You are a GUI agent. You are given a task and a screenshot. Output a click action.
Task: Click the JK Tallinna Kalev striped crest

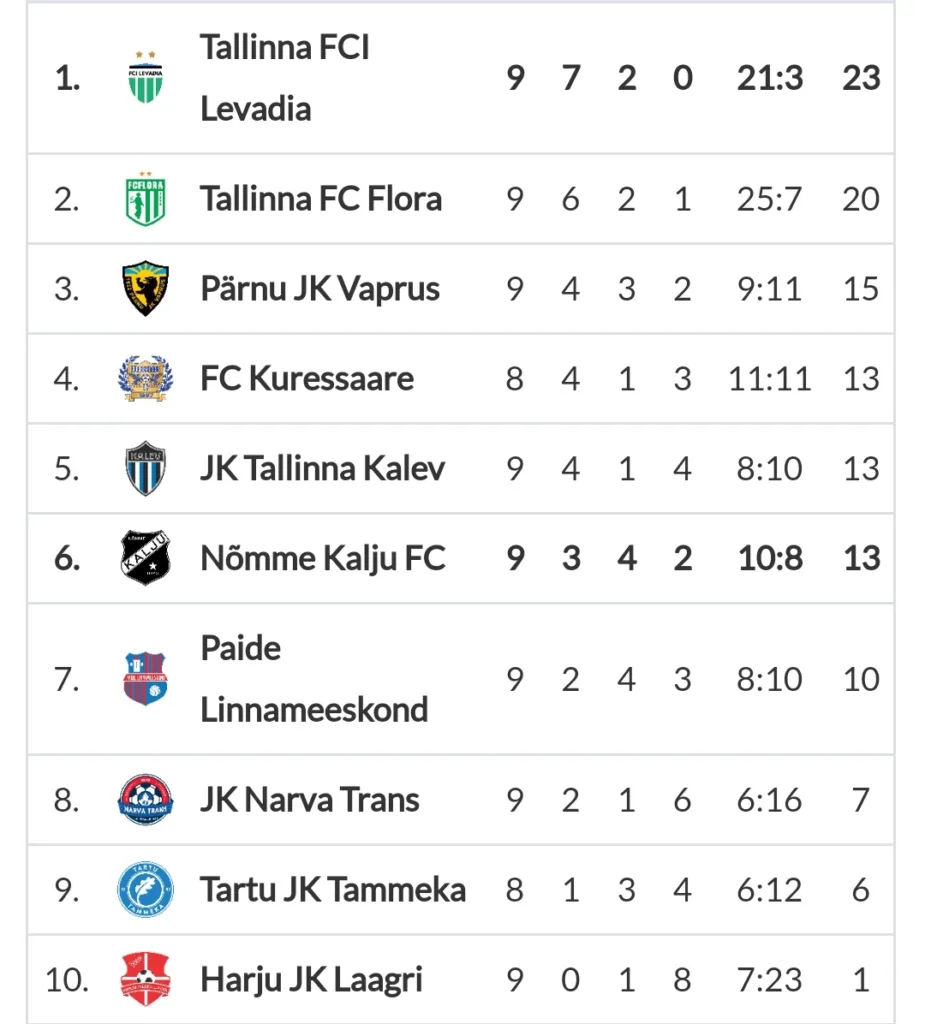coord(145,468)
